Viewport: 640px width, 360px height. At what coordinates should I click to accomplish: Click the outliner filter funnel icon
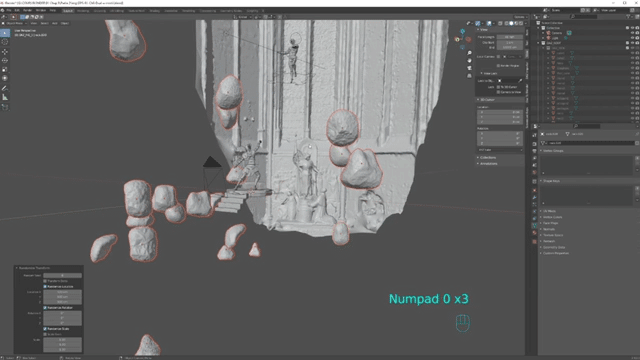coord(629,17)
